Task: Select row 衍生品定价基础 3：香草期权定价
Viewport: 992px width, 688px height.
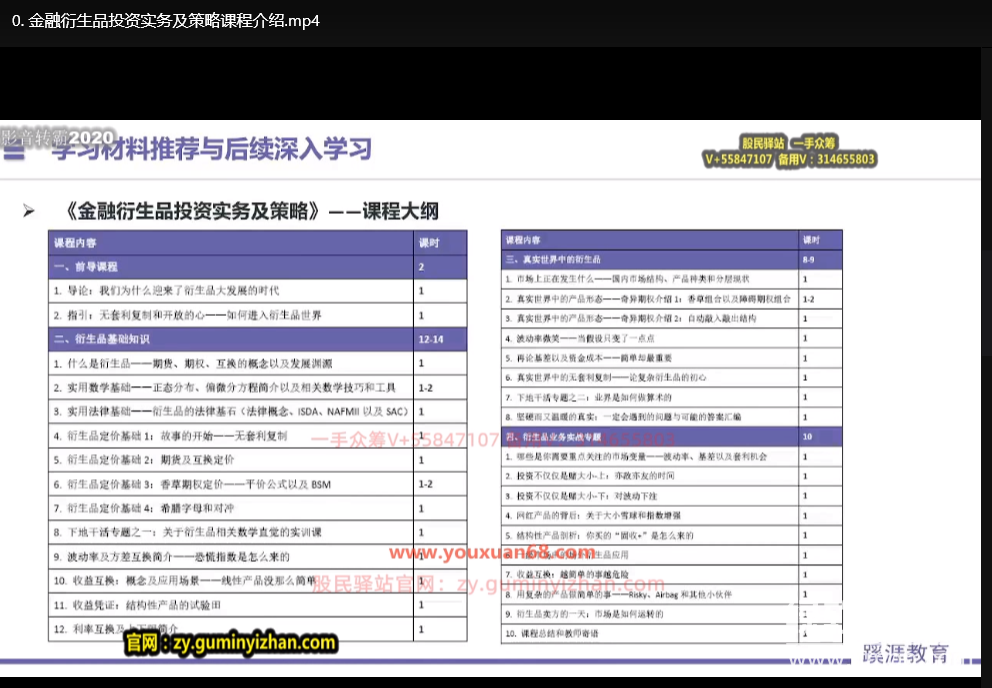Action: (257, 484)
